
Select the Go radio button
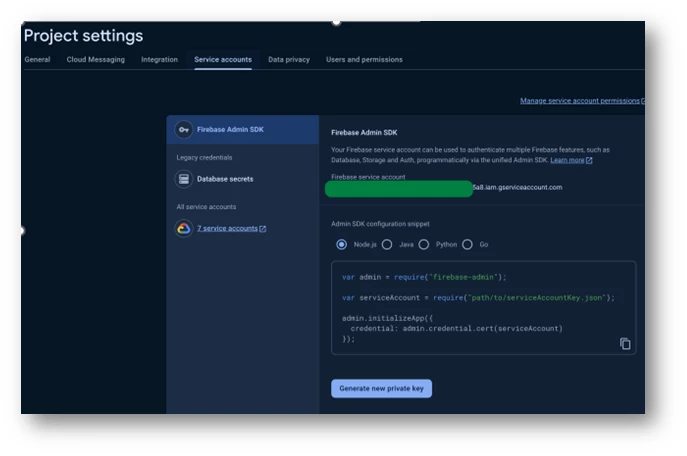467,244
